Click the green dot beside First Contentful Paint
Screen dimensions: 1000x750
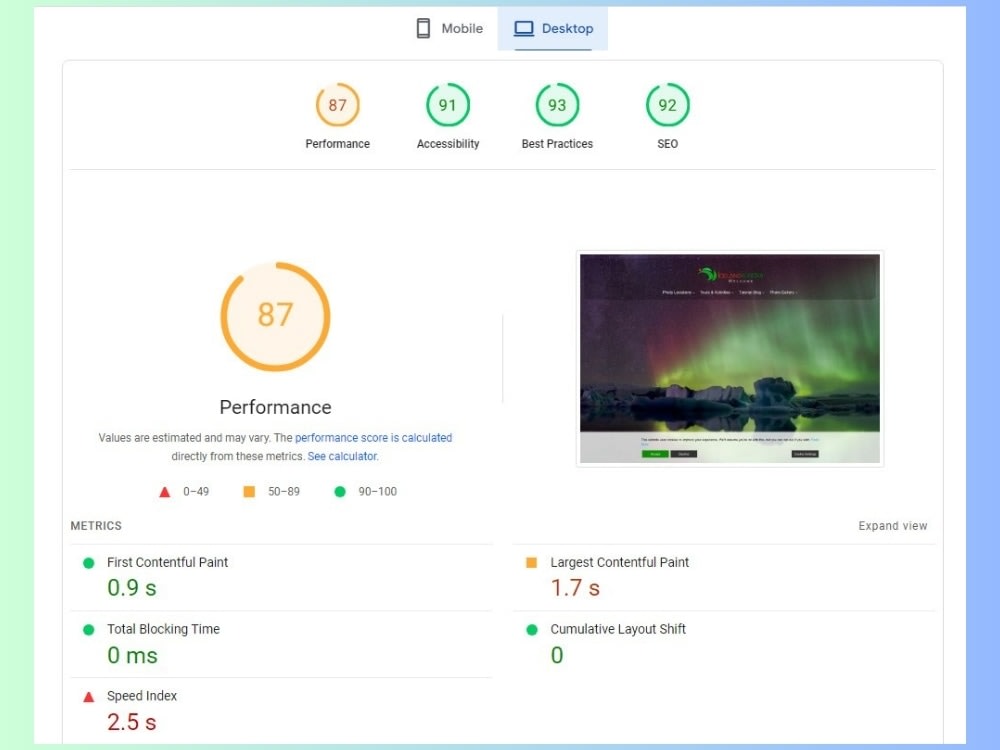pyautogui.click(x=89, y=562)
